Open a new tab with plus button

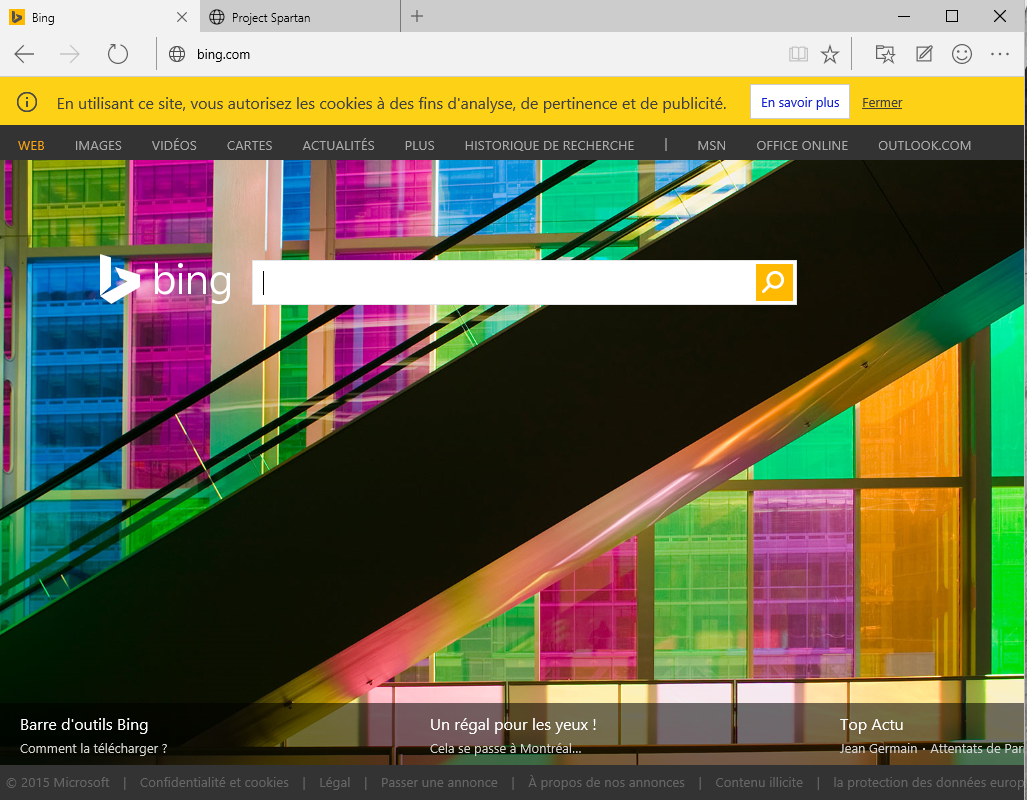pos(417,16)
